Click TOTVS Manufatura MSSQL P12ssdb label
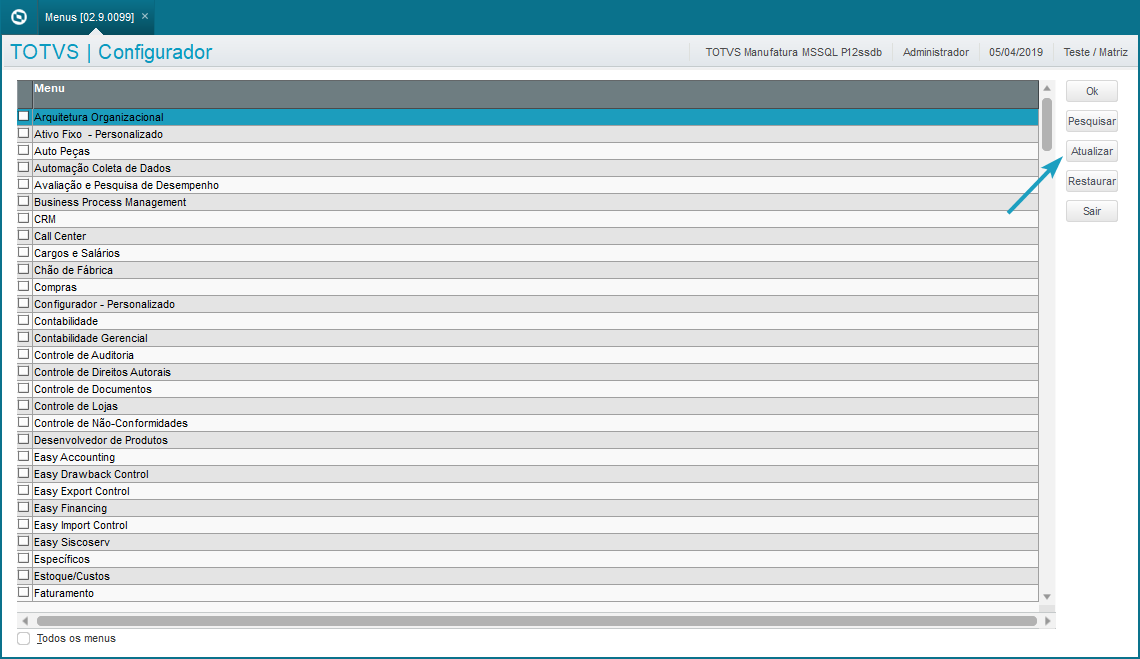The height and width of the screenshot is (659, 1140). click(x=793, y=52)
